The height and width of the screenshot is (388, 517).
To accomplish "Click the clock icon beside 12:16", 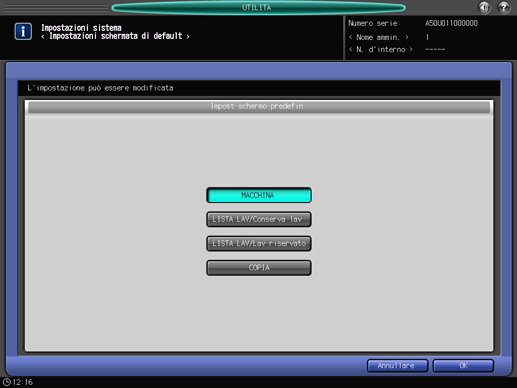I will point(7,382).
